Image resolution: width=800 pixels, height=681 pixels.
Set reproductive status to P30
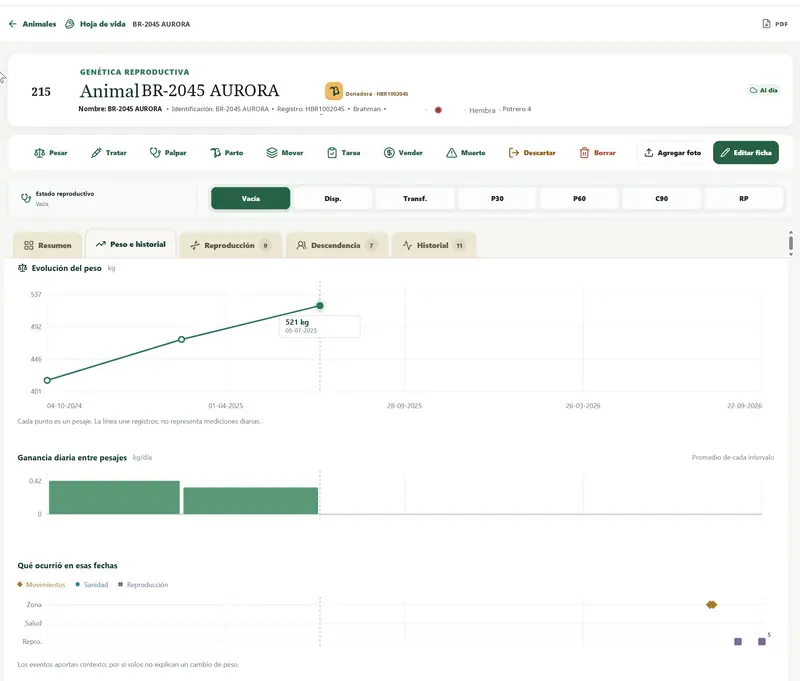point(497,198)
